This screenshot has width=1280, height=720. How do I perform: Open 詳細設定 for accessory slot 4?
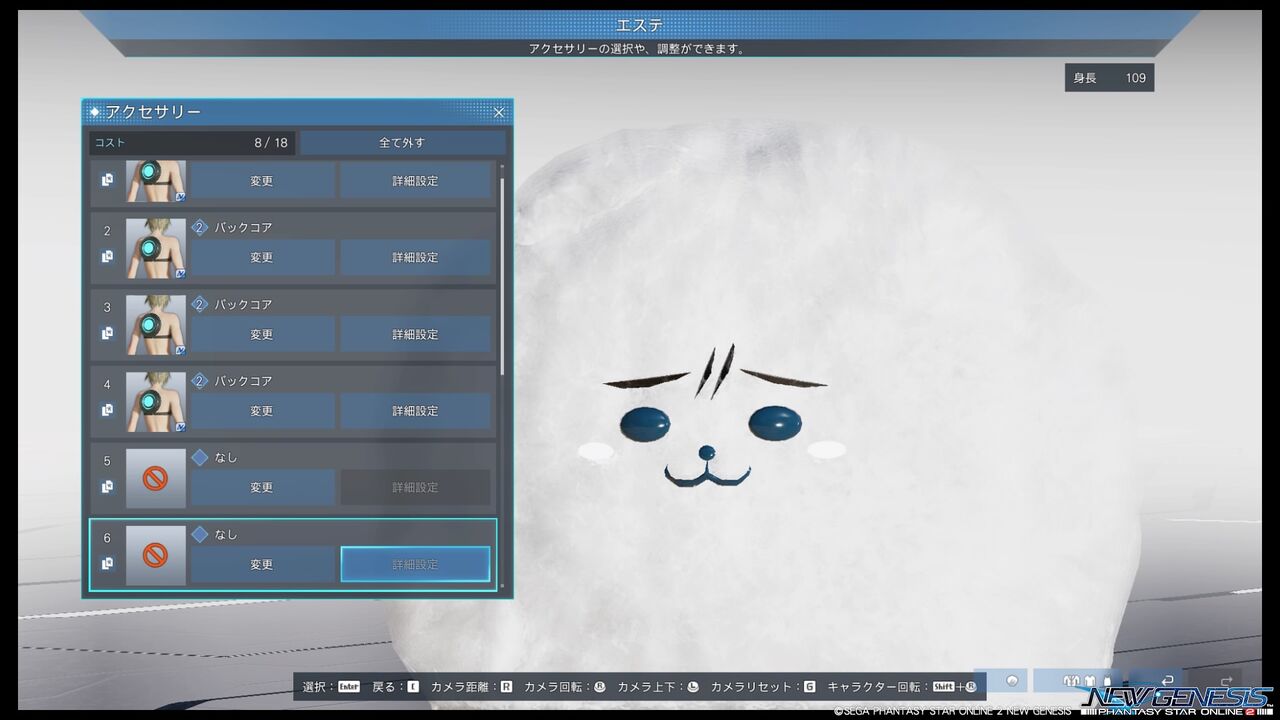(415, 411)
